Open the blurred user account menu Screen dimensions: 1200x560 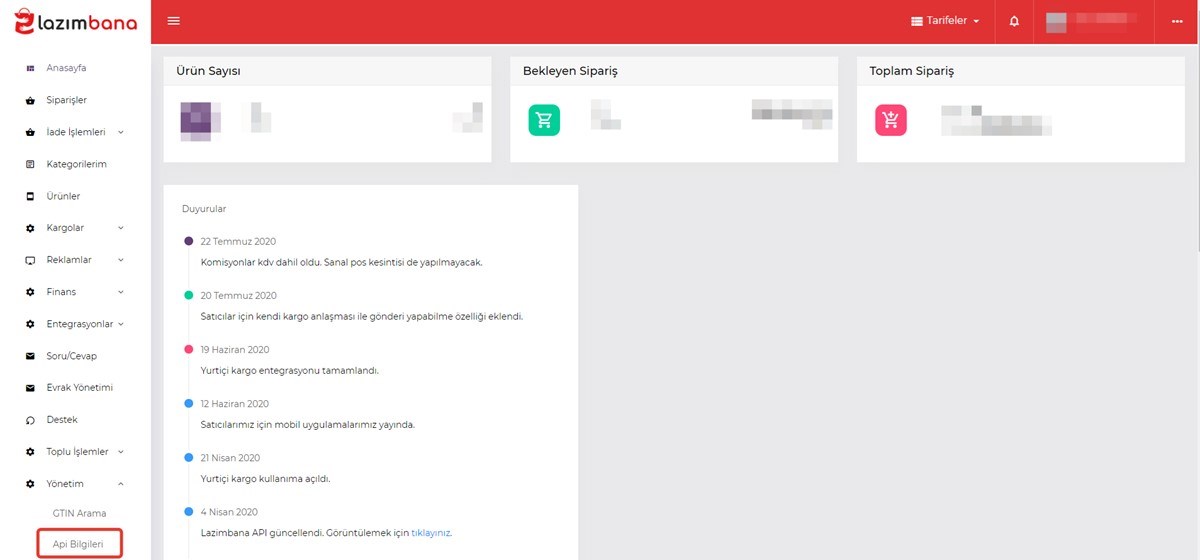[1094, 21]
